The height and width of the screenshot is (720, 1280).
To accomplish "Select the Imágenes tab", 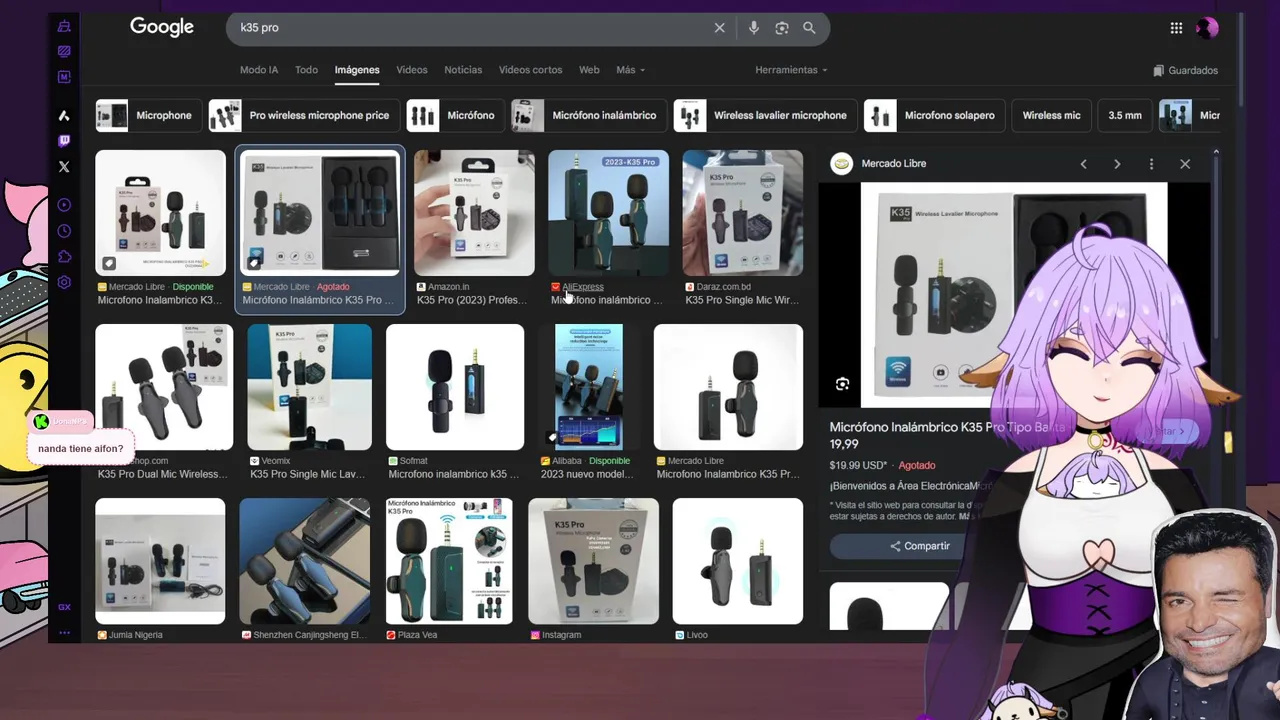I will click(x=357, y=70).
